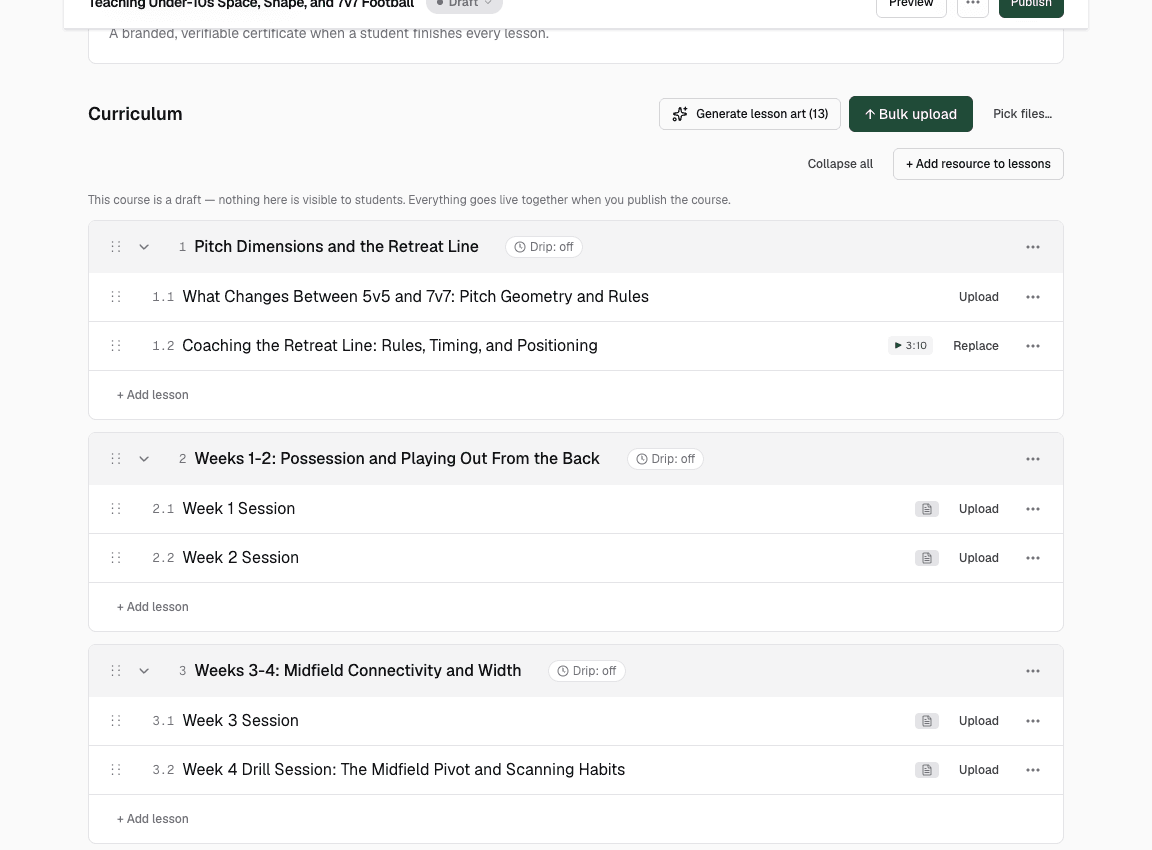The height and width of the screenshot is (850, 1152).
Task: Upload content for Week 2 Session
Action: pos(979,558)
